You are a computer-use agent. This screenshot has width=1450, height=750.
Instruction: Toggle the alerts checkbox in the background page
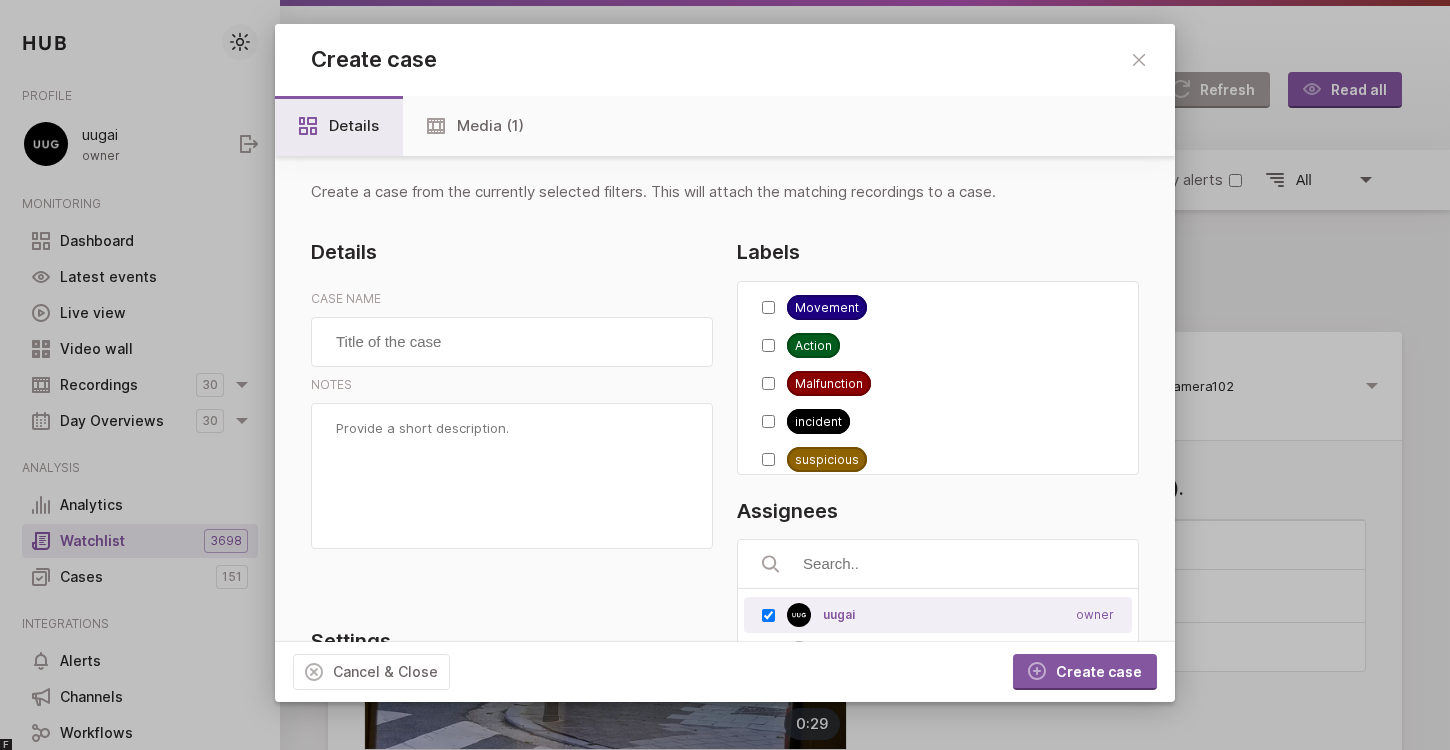tap(1235, 181)
